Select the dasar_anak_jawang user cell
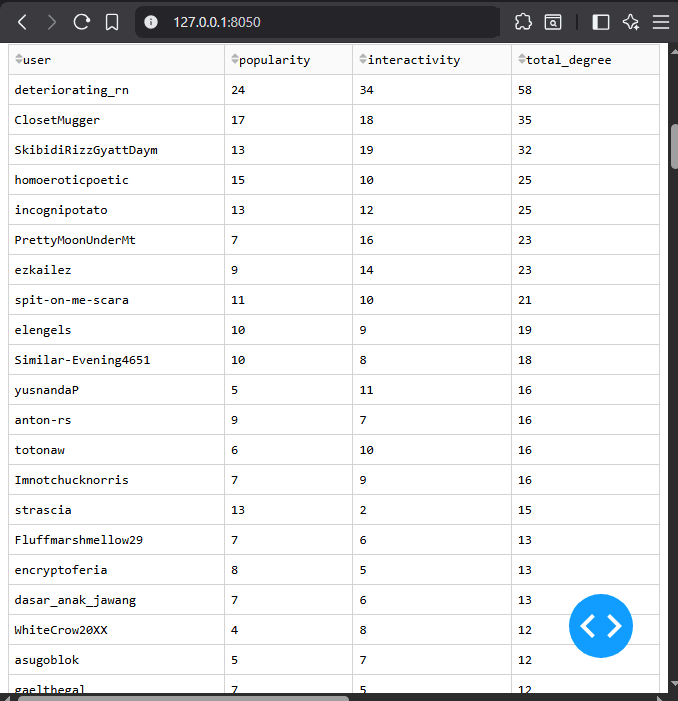Image resolution: width=678 pixels, height=701 pixels. [116, 600]
